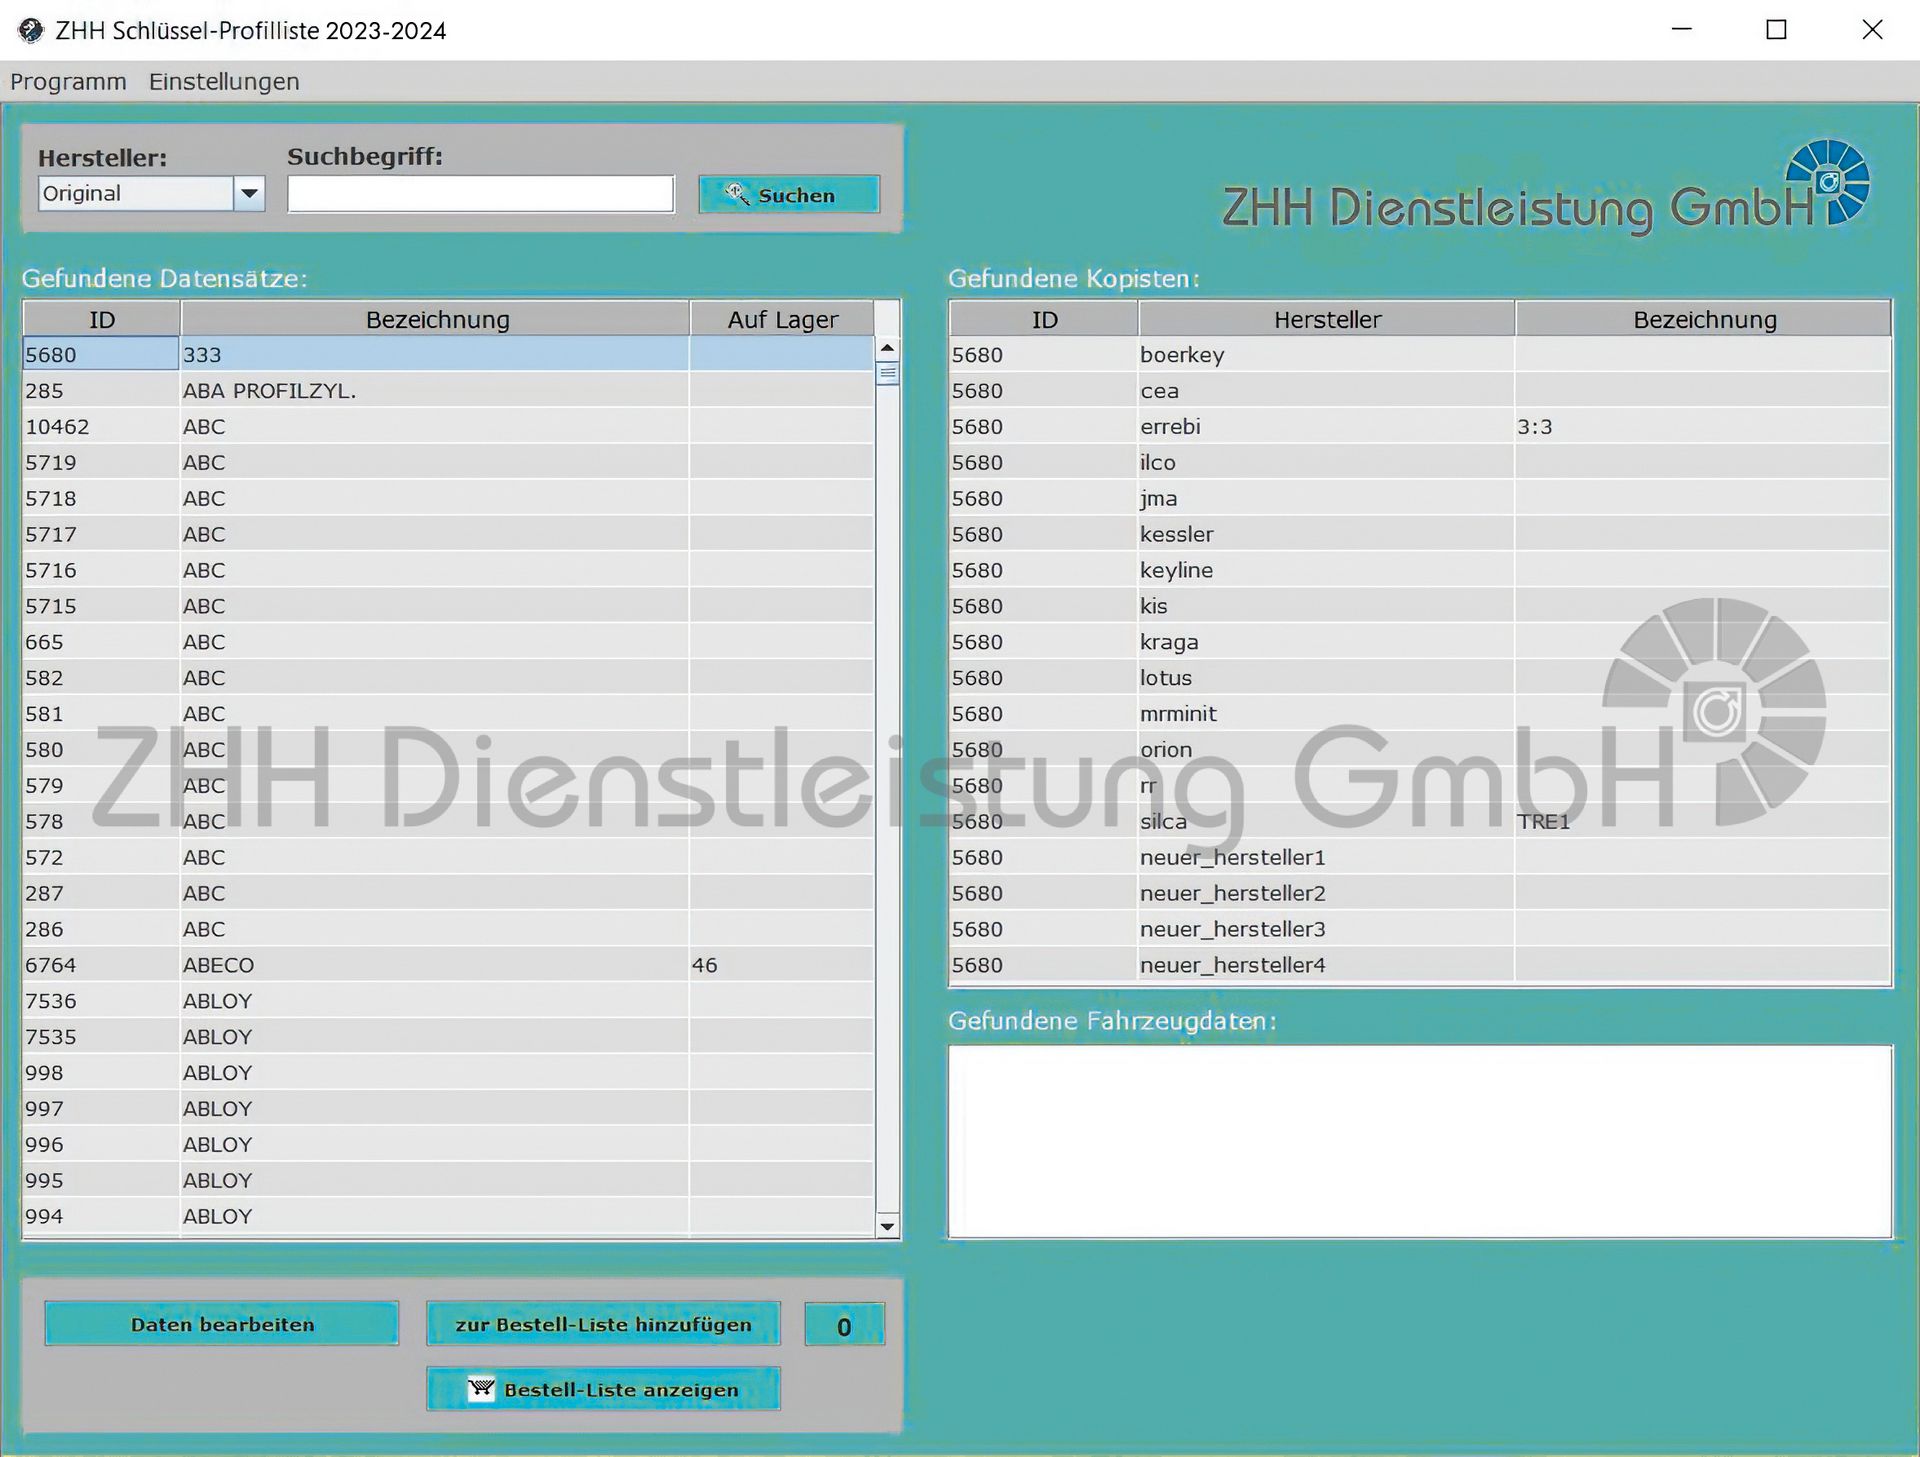The image size is (1920, 1457).
Task: Select ABC row with ID 572
Action: (x=449, y=858)
